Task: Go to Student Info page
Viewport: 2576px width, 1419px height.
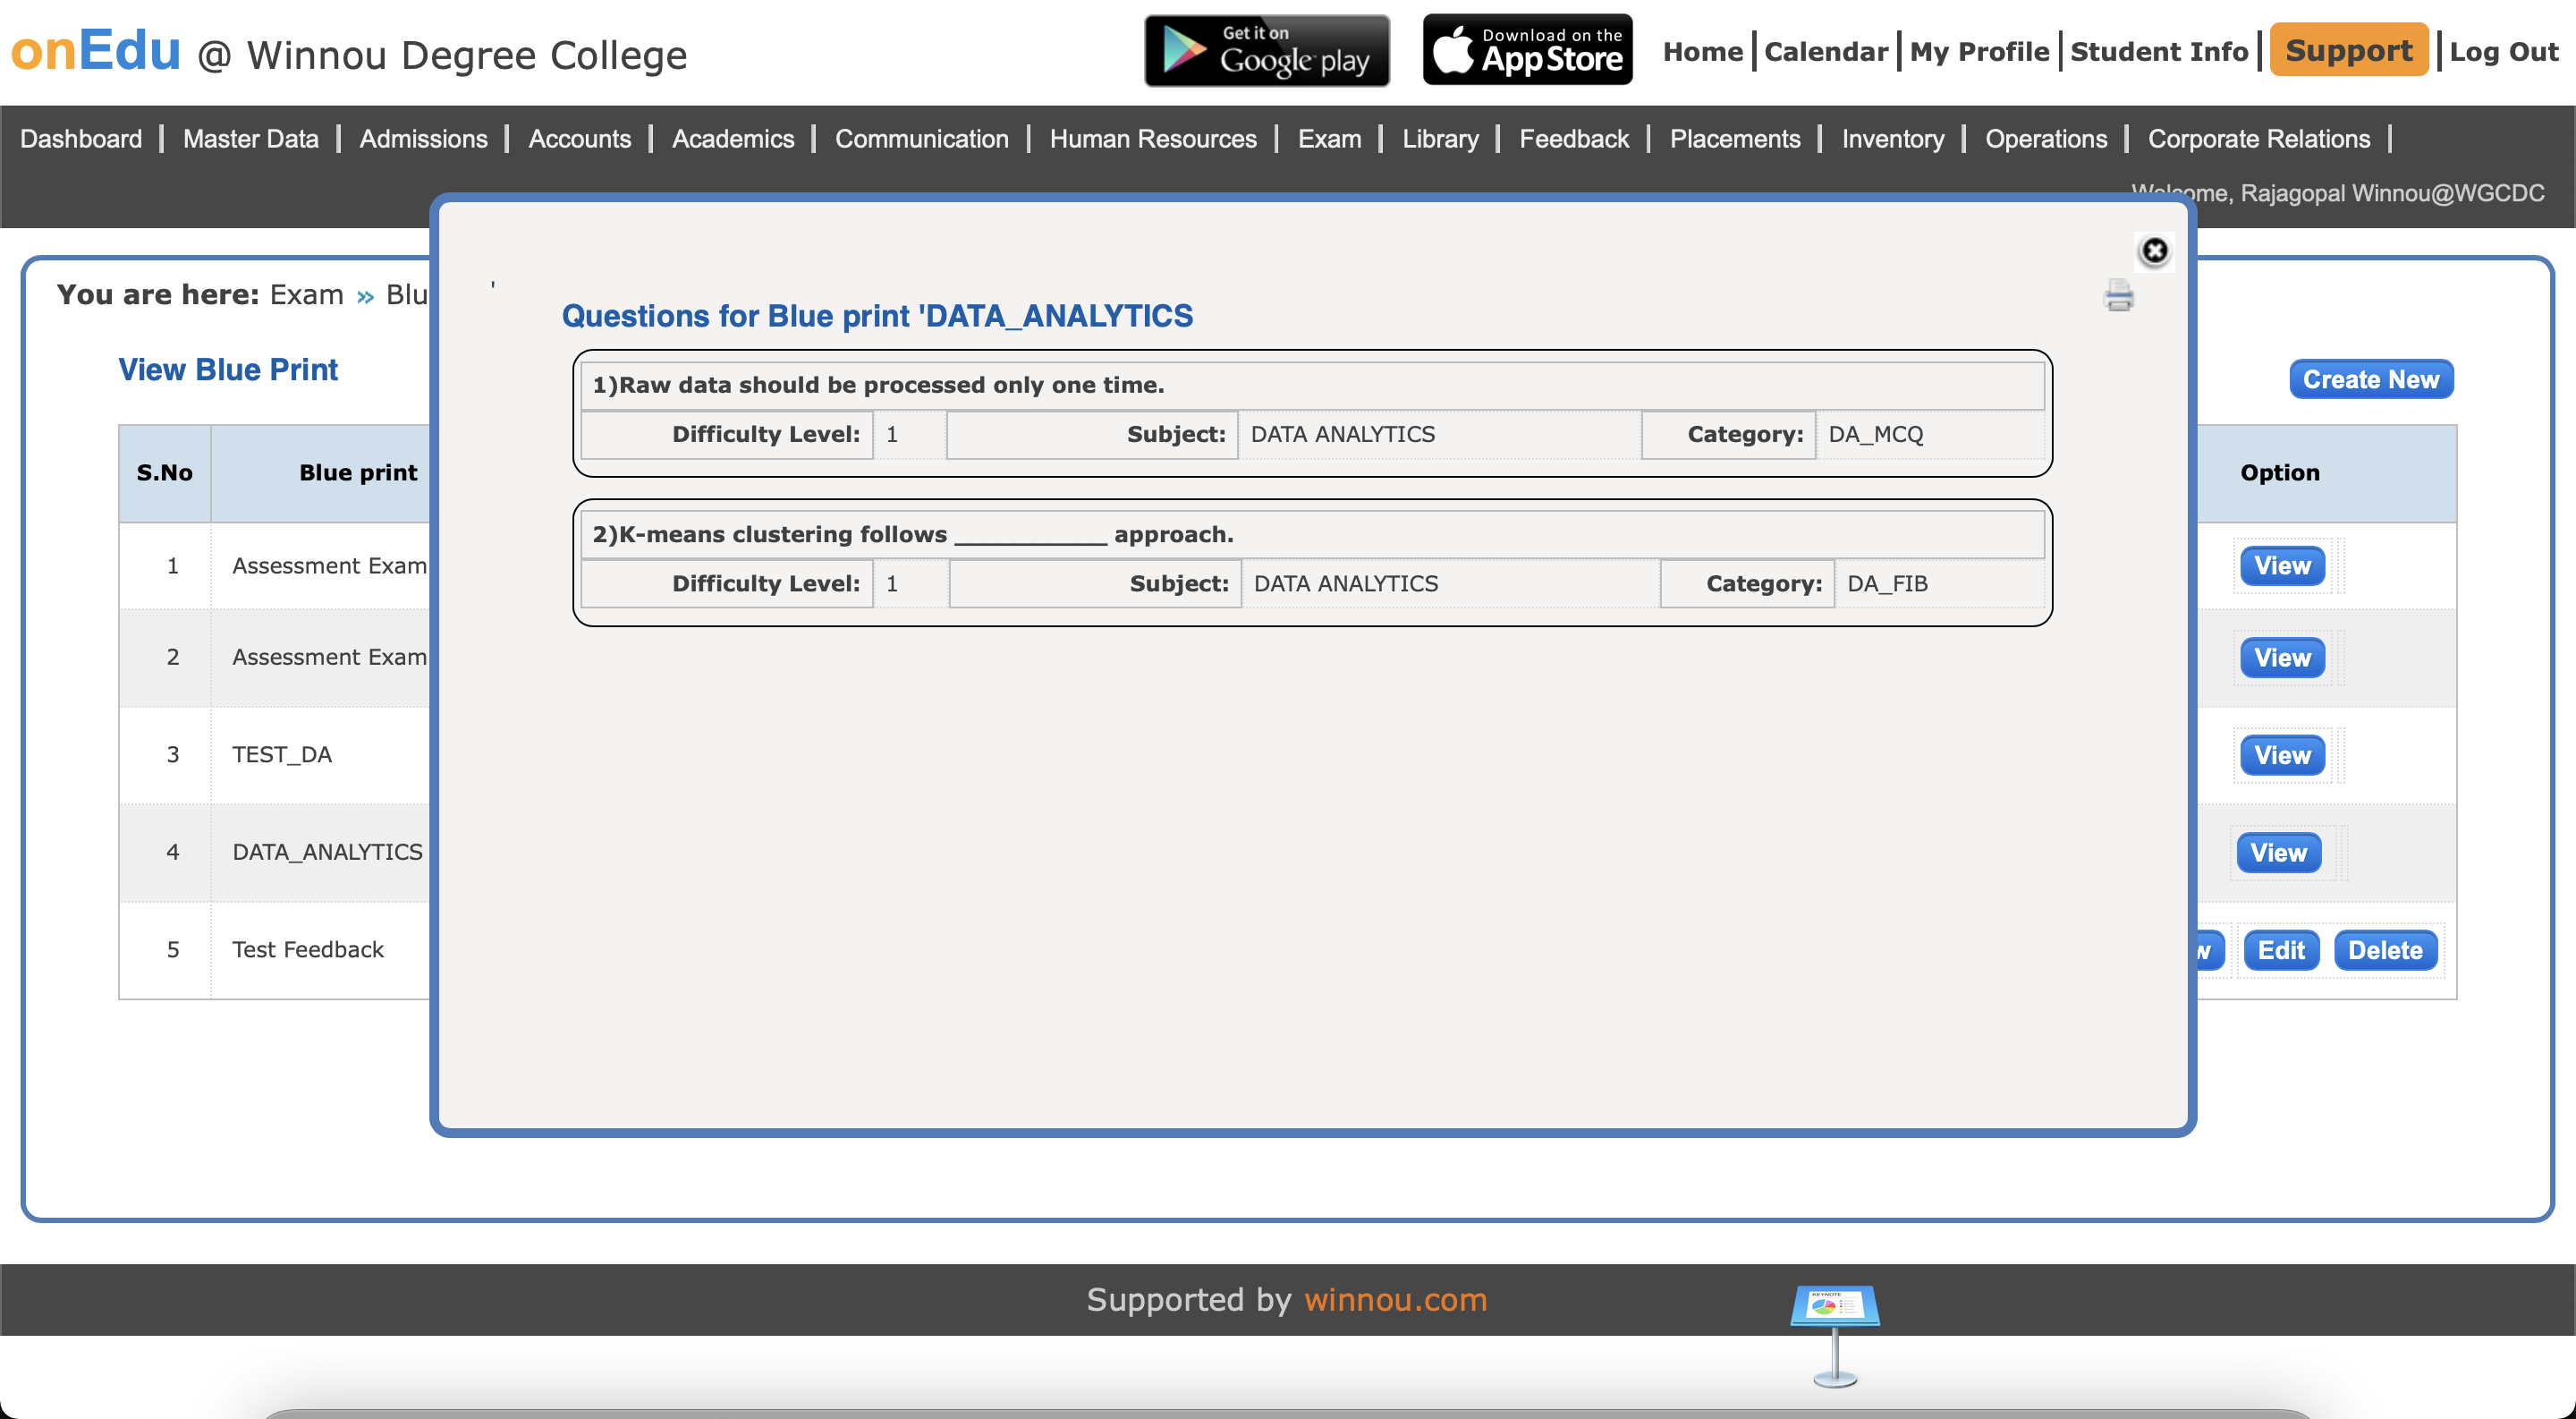Action: [x=2158, y=52]
